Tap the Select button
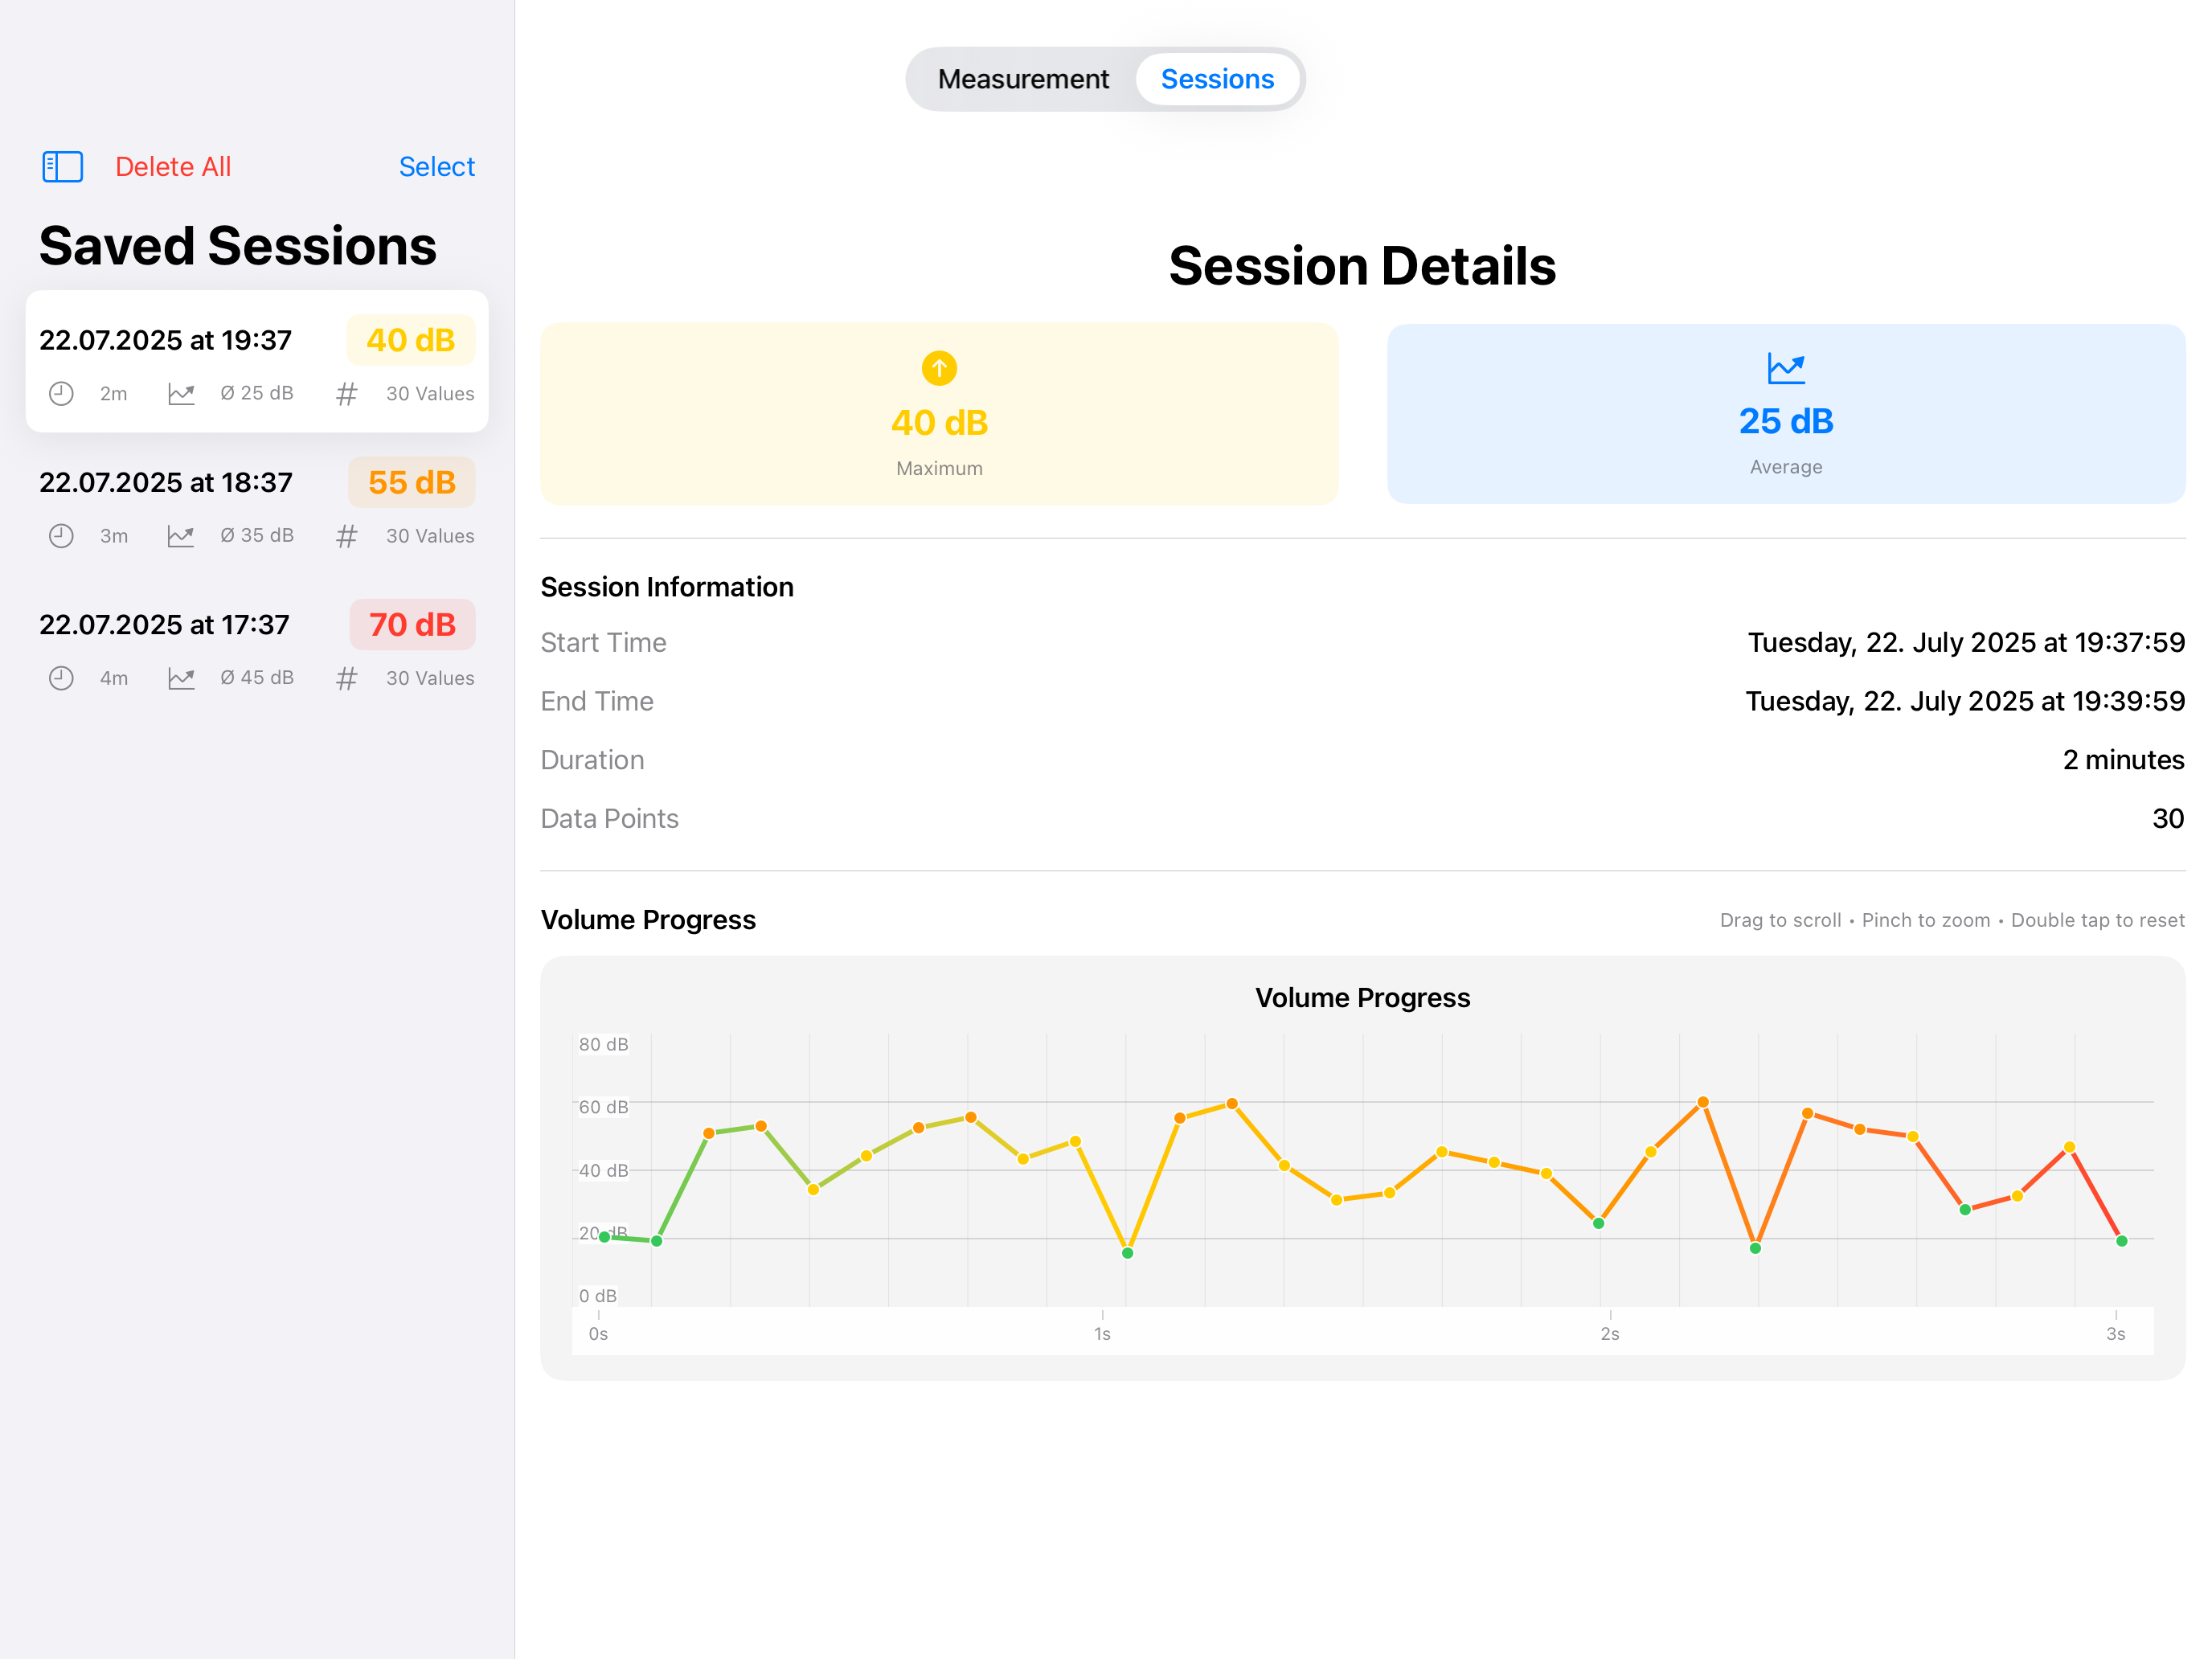2212x1659 pixels. pyautogui.click(x=437, y=166)
